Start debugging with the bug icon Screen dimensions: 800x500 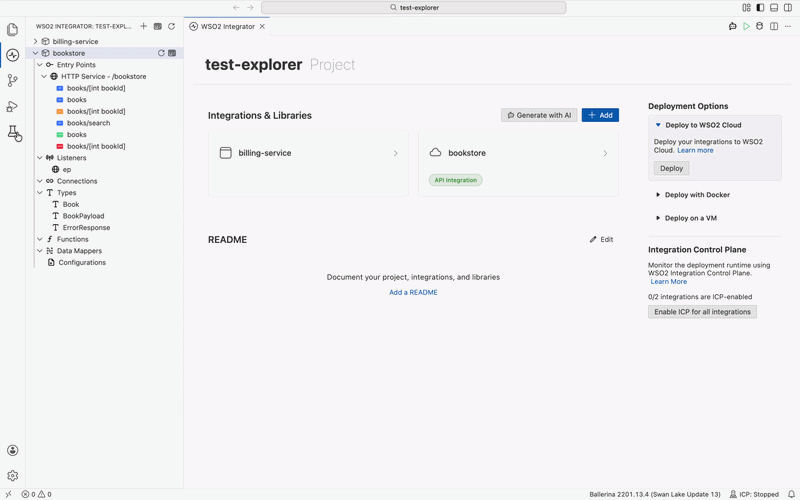(760, 26)
